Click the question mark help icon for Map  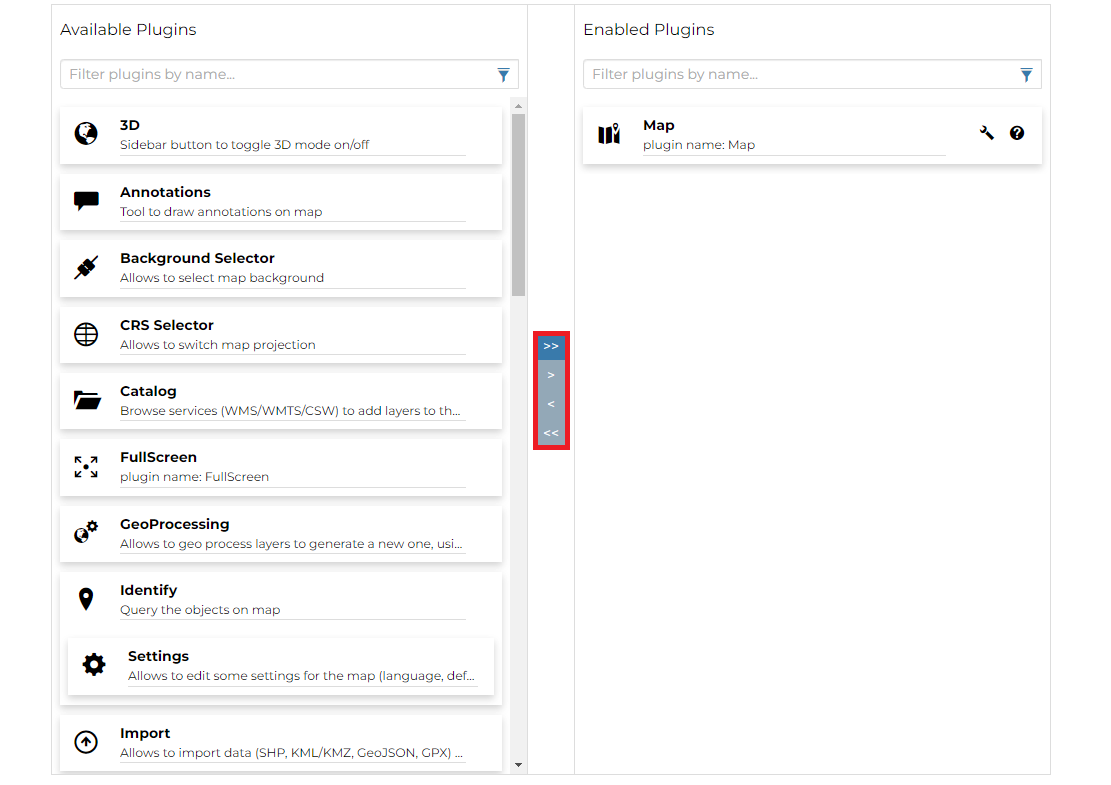(x=1017, y=132)
